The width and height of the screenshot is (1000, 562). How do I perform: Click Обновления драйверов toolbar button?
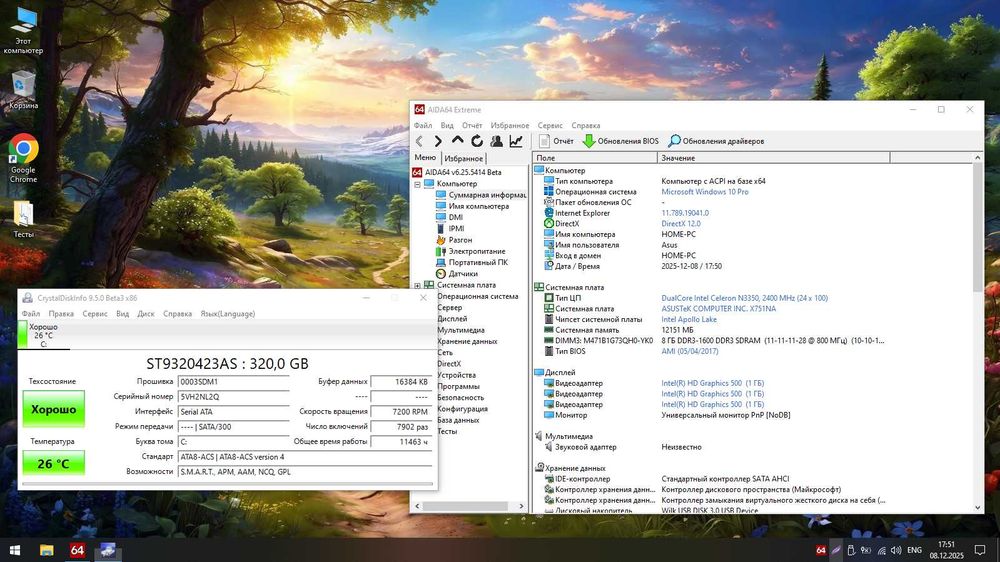pyautogui.click(x=716, y=141)
